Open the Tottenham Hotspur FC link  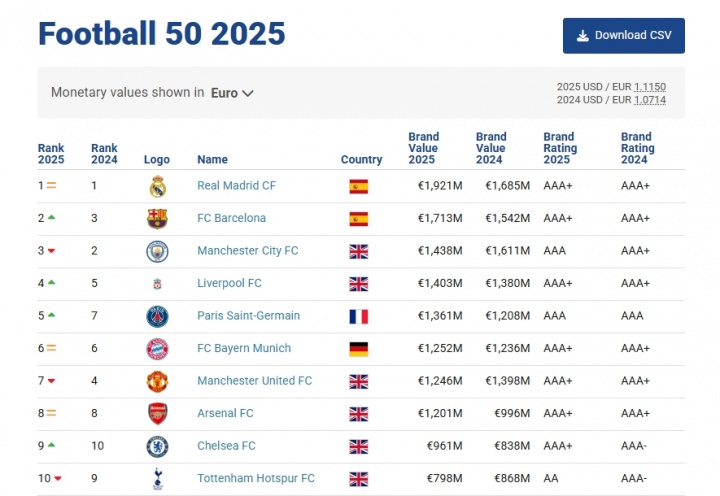click(256, 478)
